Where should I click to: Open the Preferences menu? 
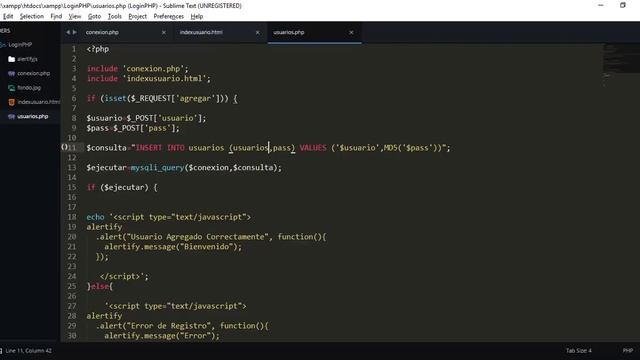coord(168,16)
